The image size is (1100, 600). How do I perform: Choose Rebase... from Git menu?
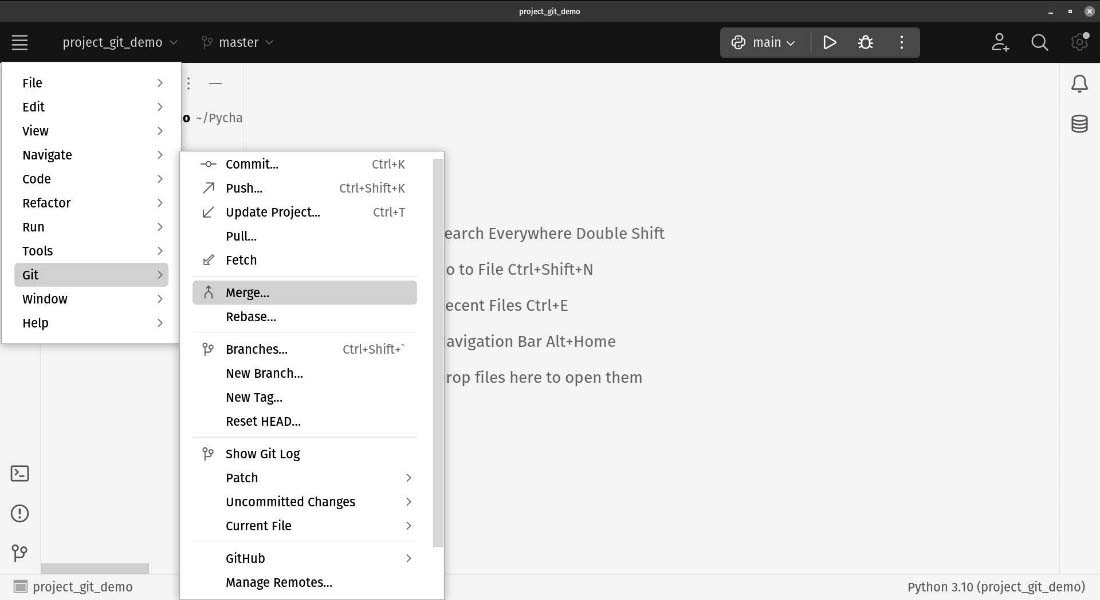click(x=304, y=316)
